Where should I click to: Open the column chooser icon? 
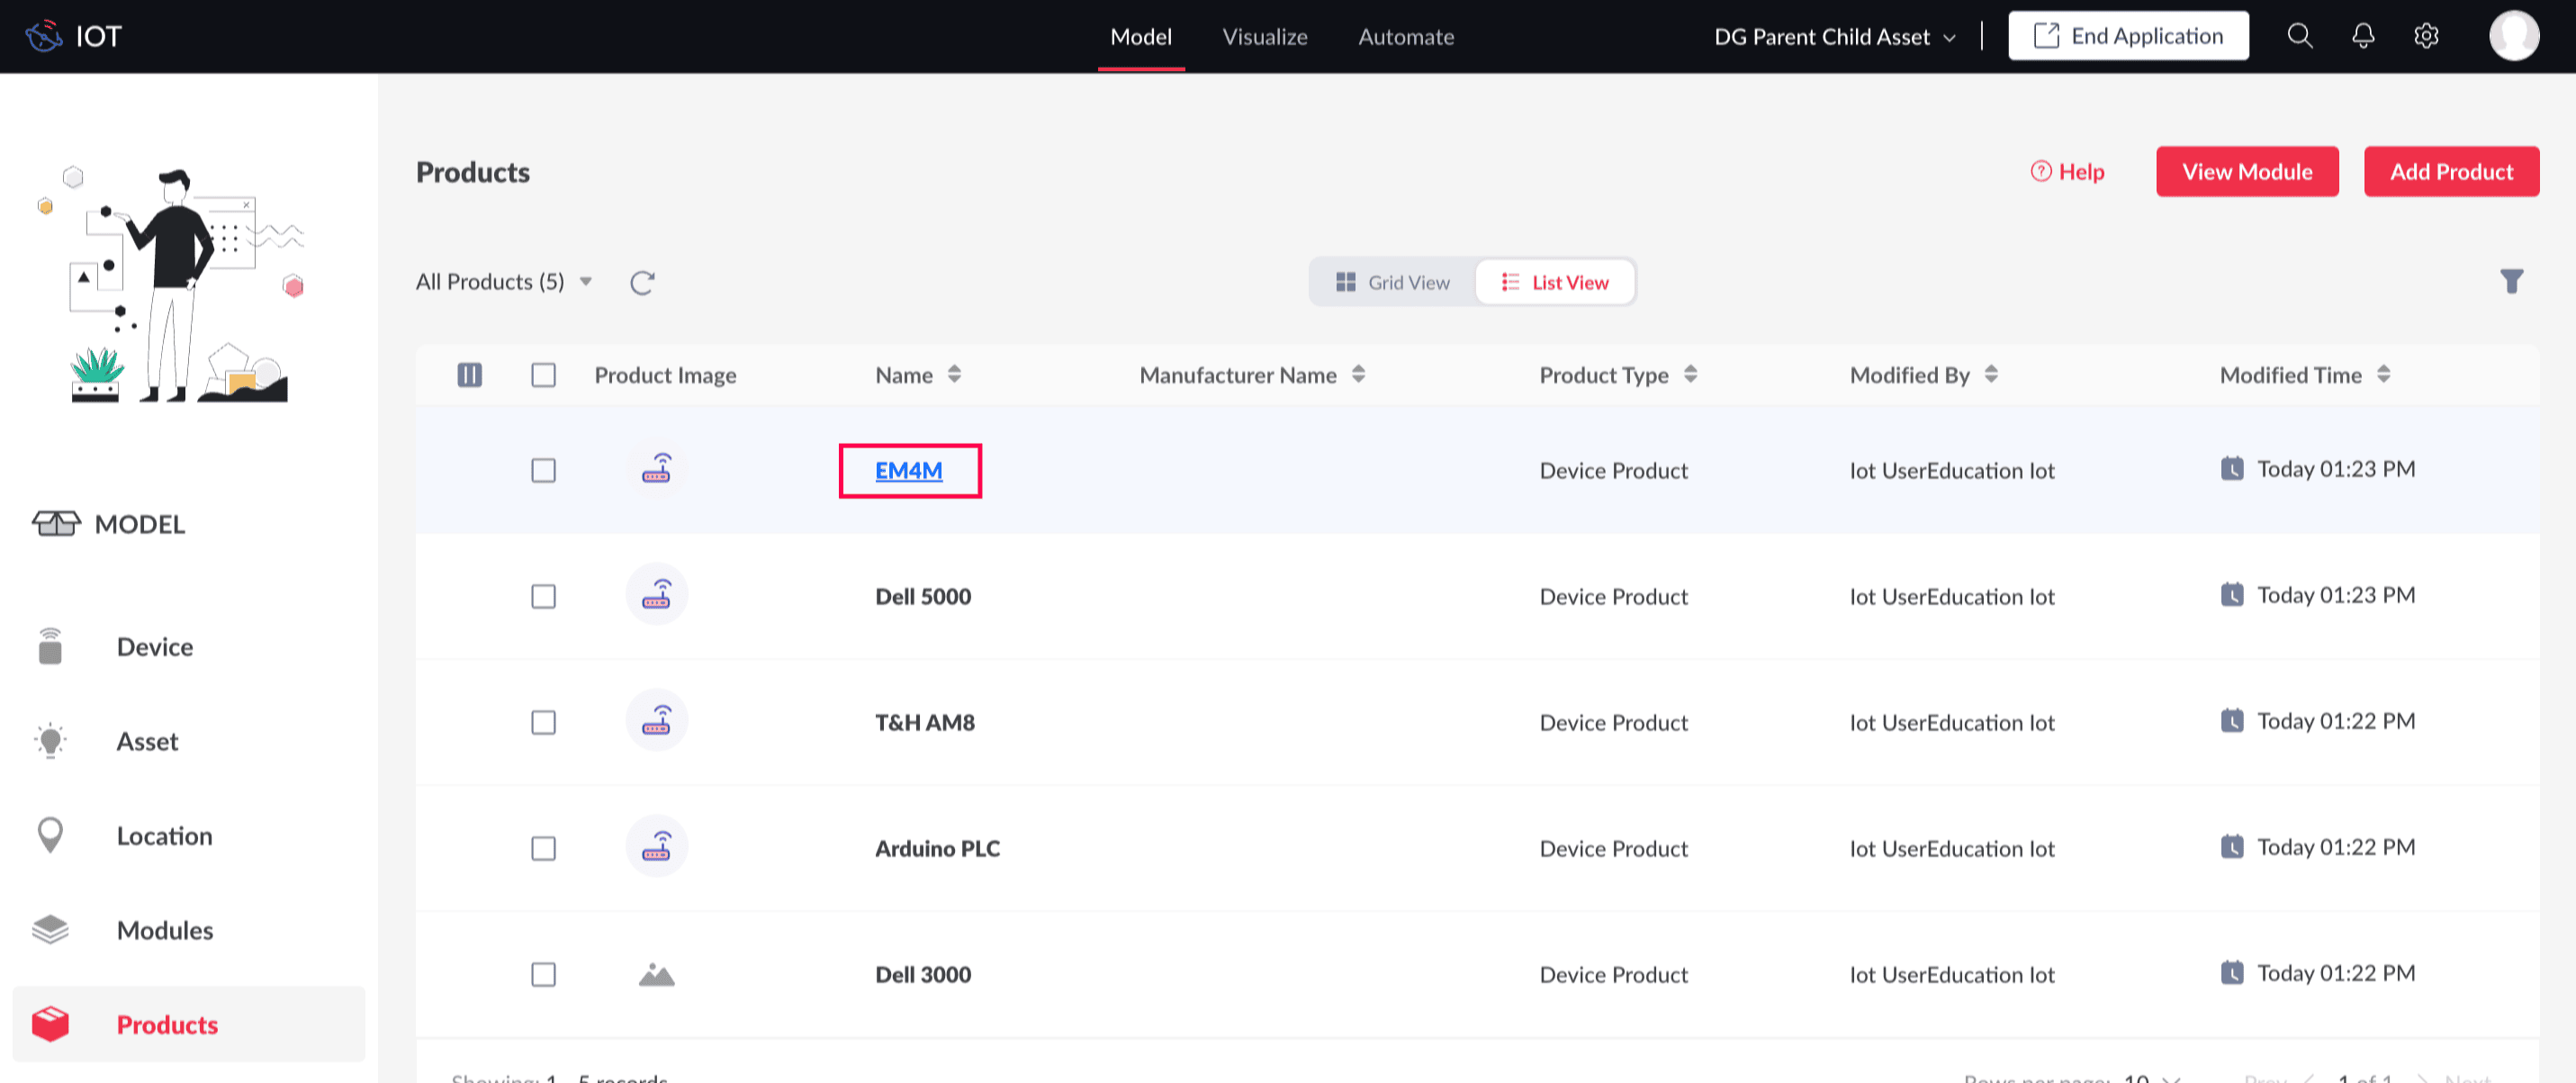pos(469,375)
